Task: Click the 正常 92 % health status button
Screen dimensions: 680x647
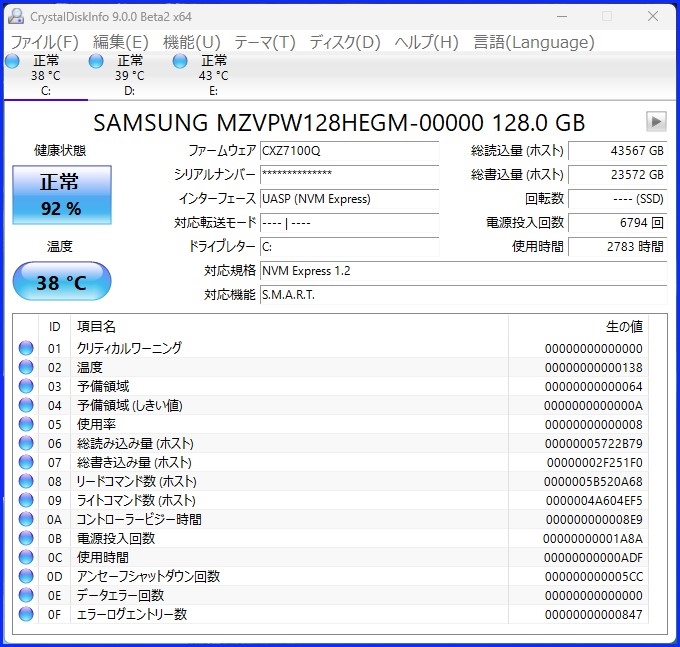Action: 62,195
